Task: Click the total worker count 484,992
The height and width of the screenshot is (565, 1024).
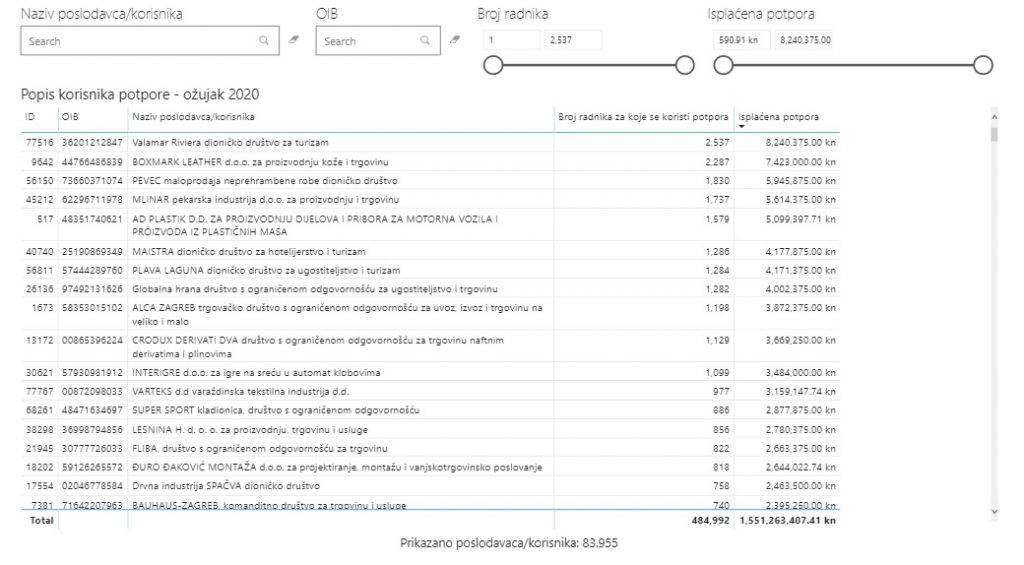Action: (x=711, y=521)
